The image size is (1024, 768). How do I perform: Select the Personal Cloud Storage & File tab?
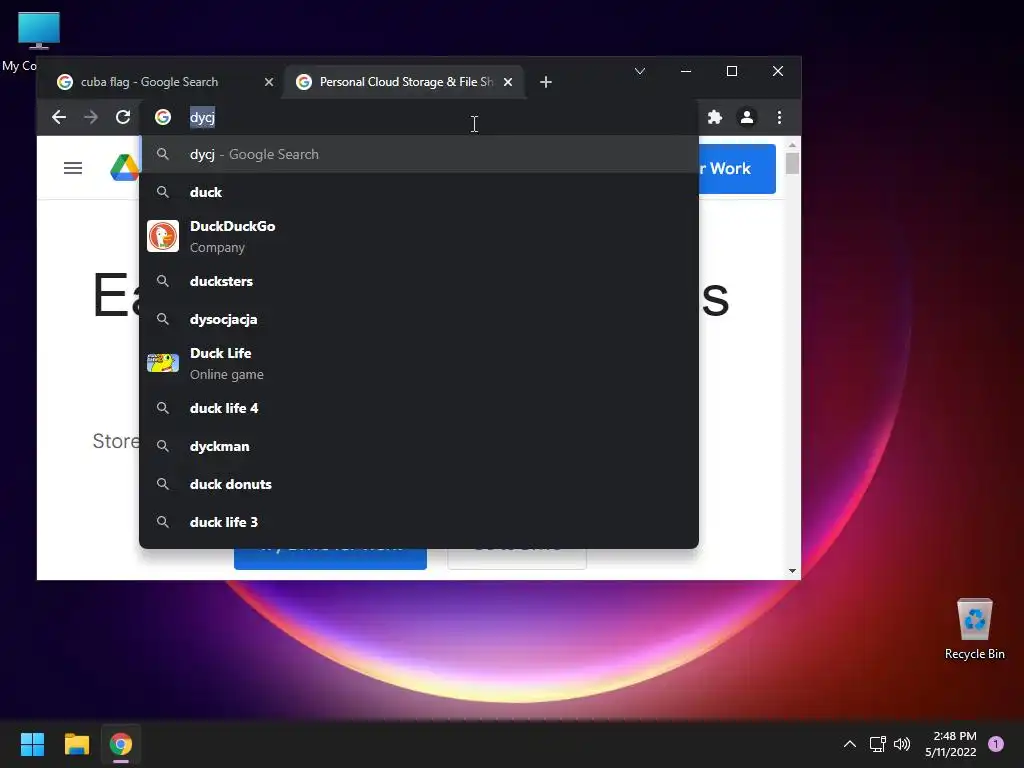404,82
